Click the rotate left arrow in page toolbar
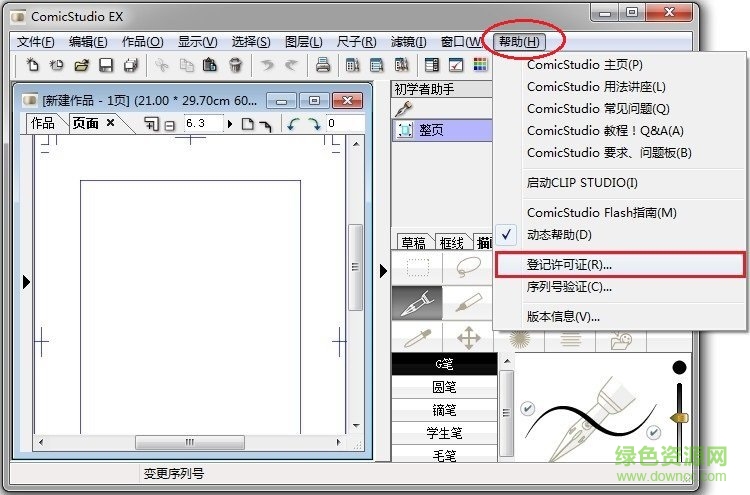The image size is (750, 495). click(x=293, y=124)
